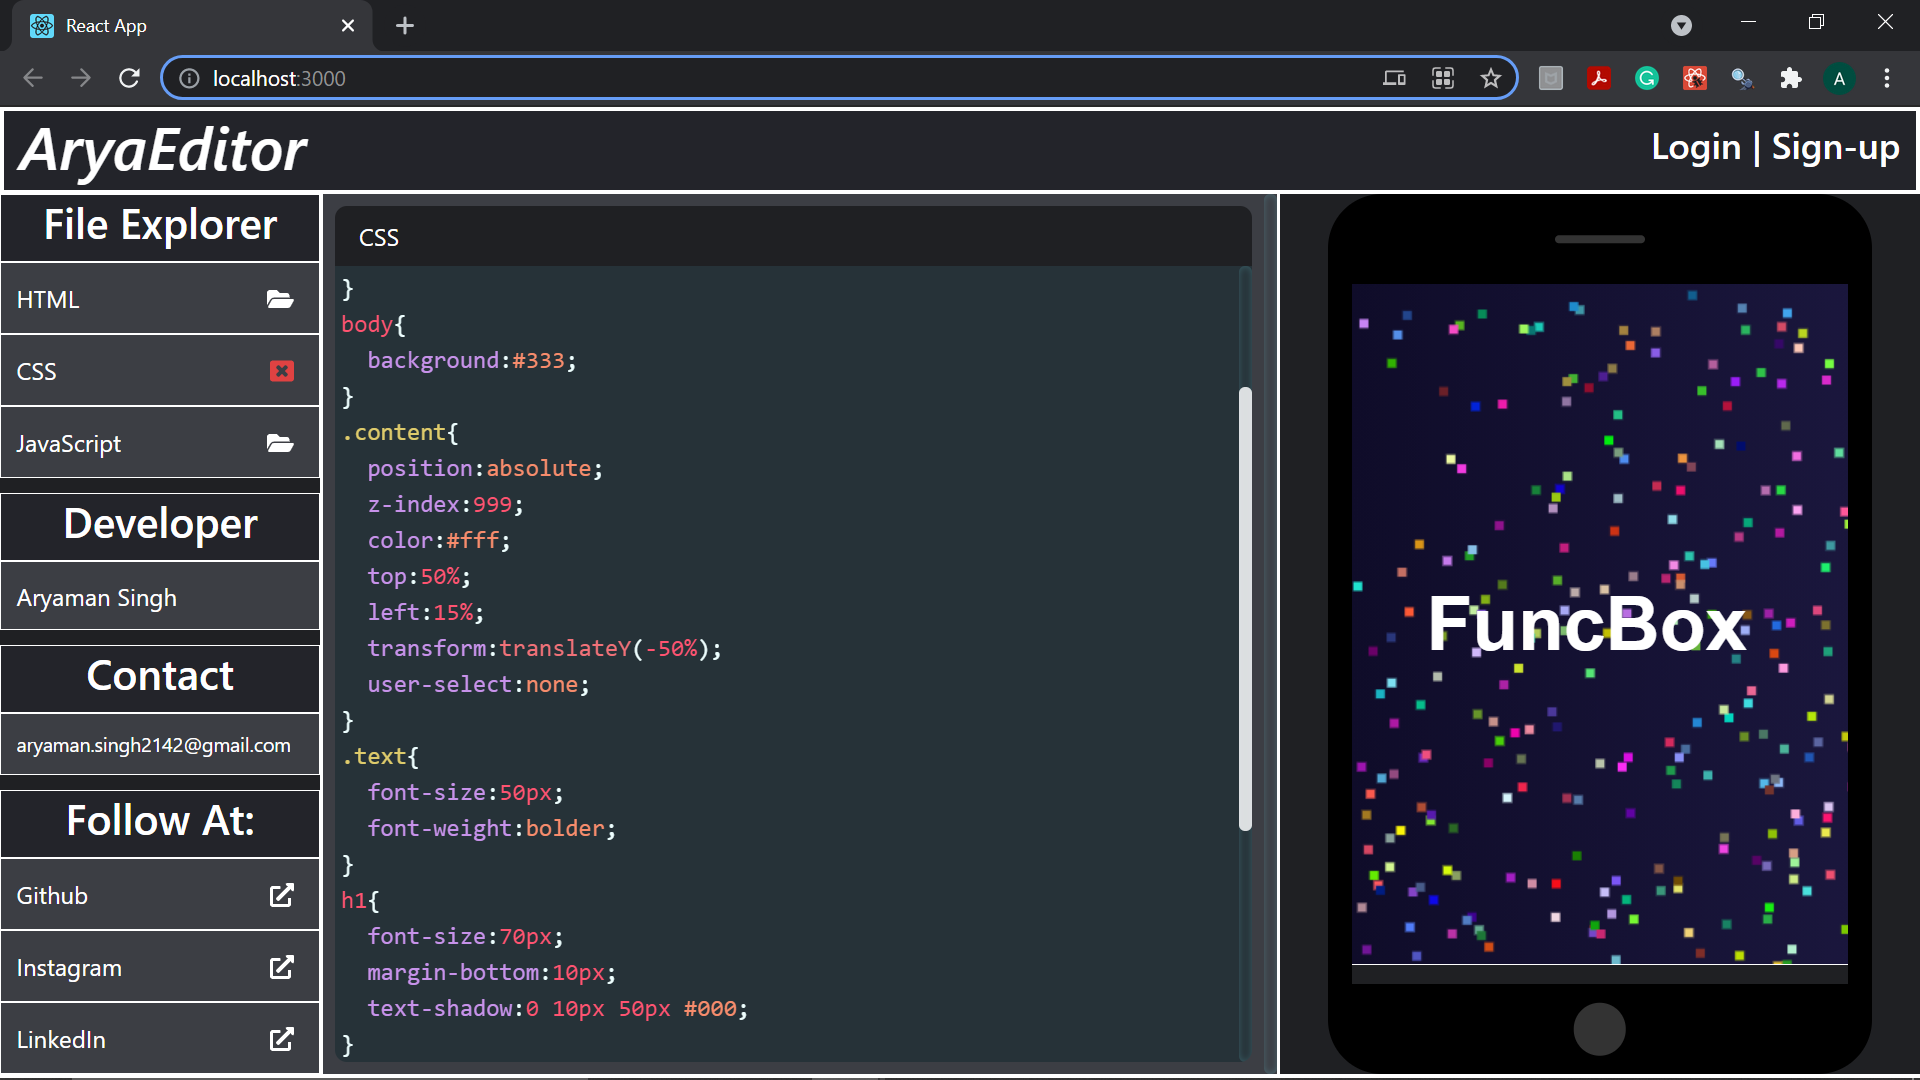Select the CSS editor tab header
The width and height of the screenshot is (1920, 1080).
pos(793,237)
